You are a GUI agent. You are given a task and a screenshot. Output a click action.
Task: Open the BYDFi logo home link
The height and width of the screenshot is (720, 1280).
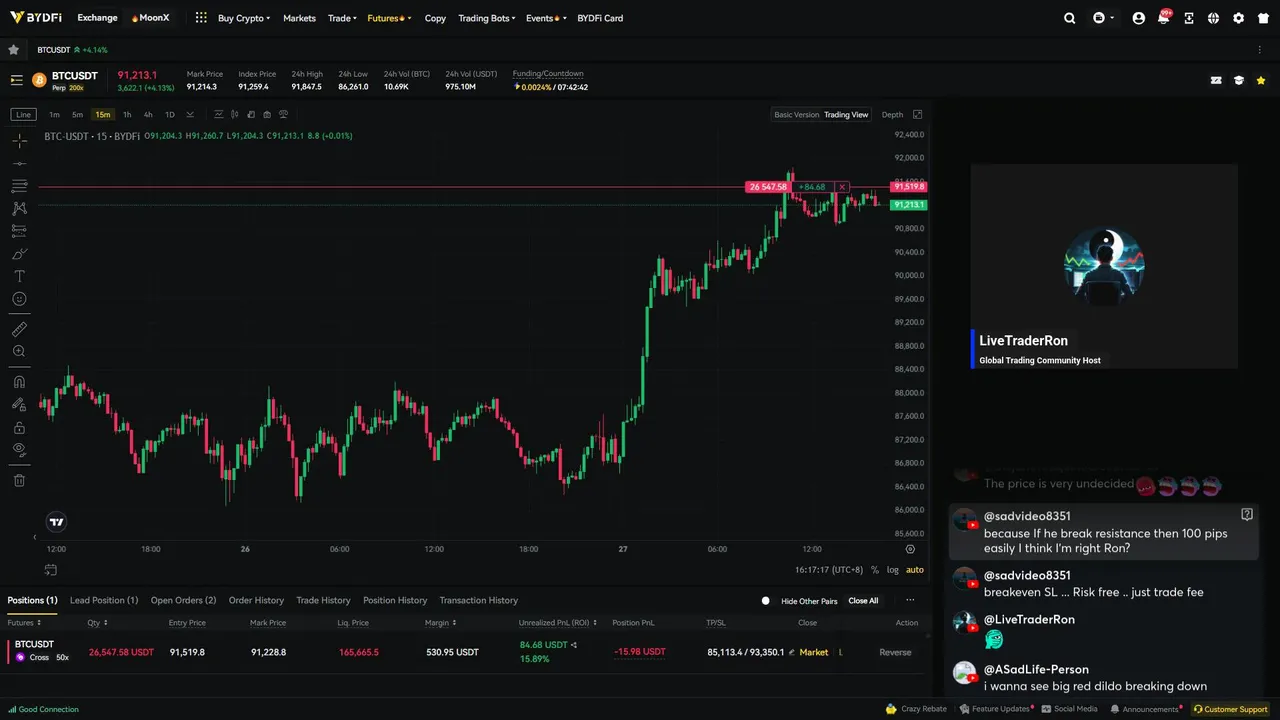(35, 18)
